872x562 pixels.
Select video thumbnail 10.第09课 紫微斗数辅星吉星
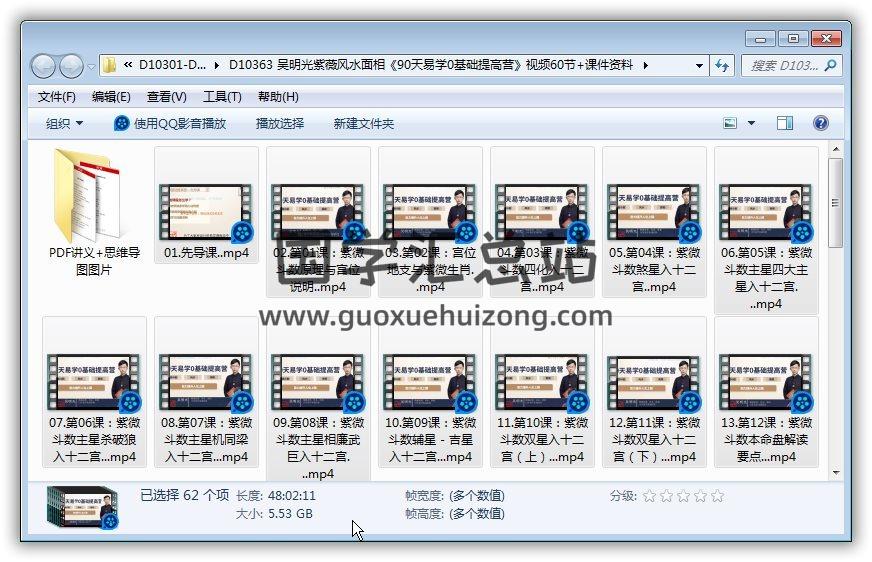click(430, 382)
